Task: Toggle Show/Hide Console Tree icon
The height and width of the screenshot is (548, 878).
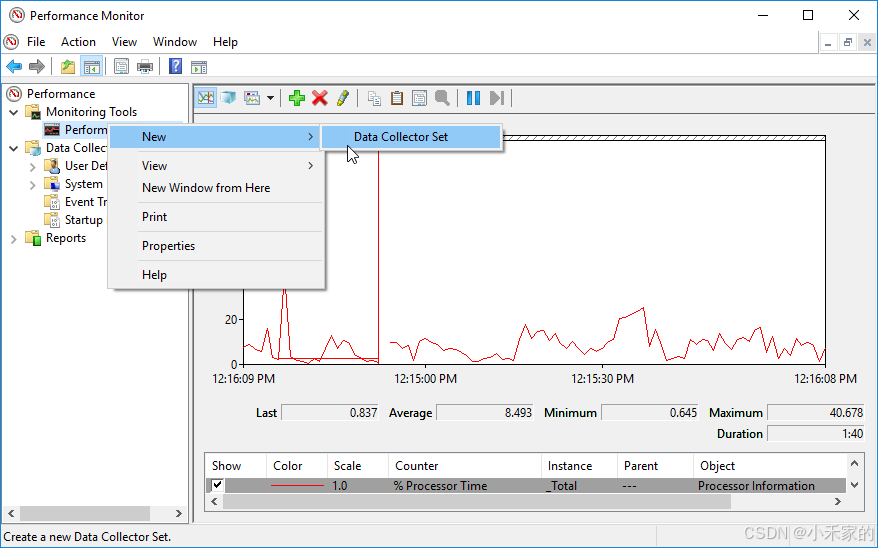Action: click(x=91, y=67)
